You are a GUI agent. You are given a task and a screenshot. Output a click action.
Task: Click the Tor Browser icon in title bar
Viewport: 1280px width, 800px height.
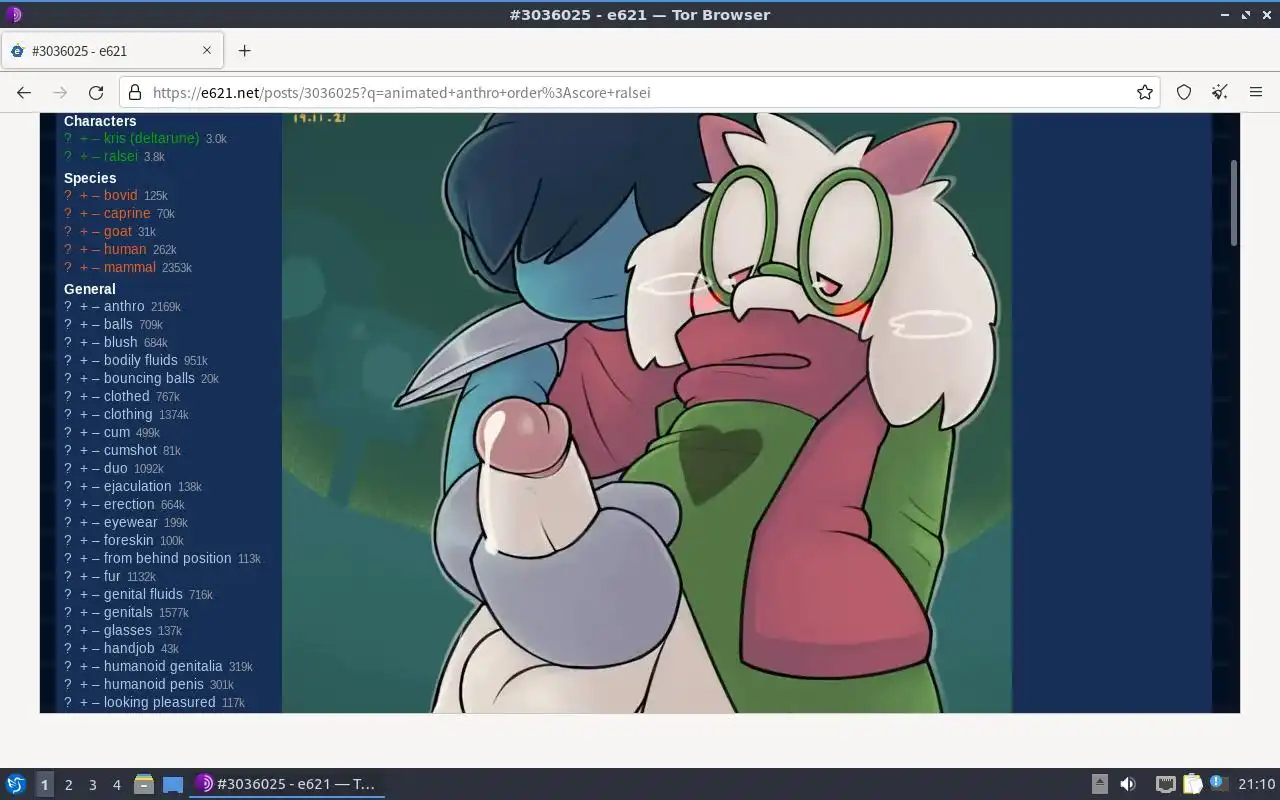14,14
